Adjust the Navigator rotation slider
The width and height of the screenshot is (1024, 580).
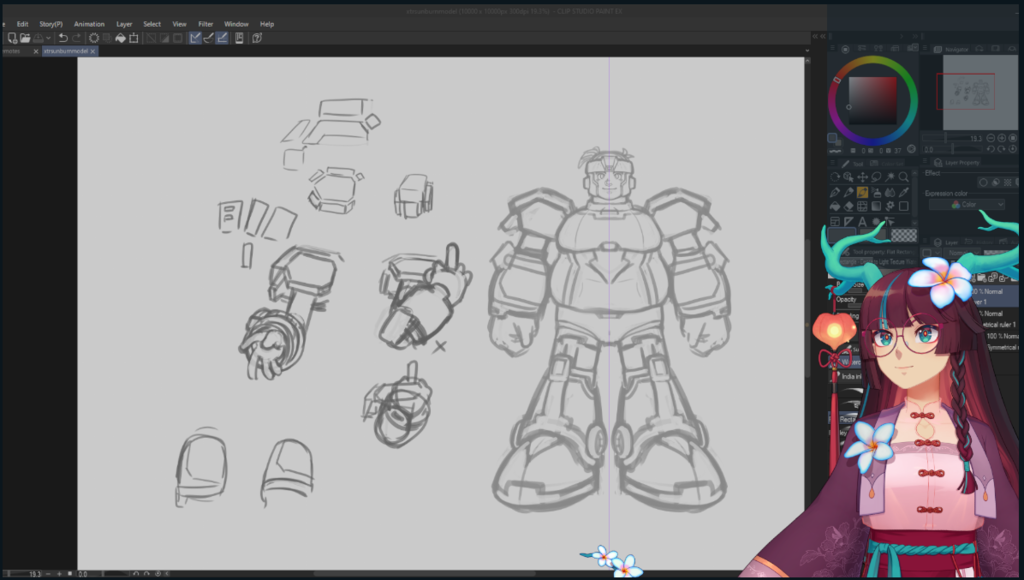pyautogui.click(x=953, y=149)
